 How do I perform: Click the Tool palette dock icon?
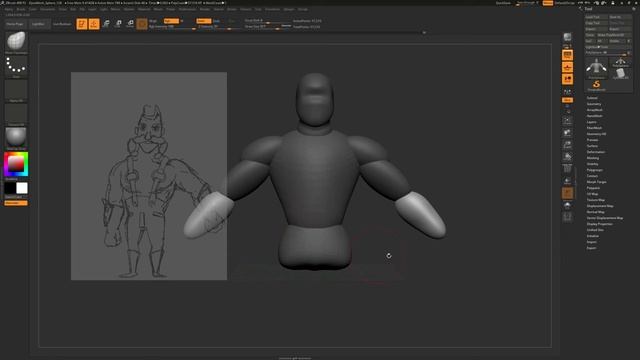pyautogui.click(x=634, y=9)
